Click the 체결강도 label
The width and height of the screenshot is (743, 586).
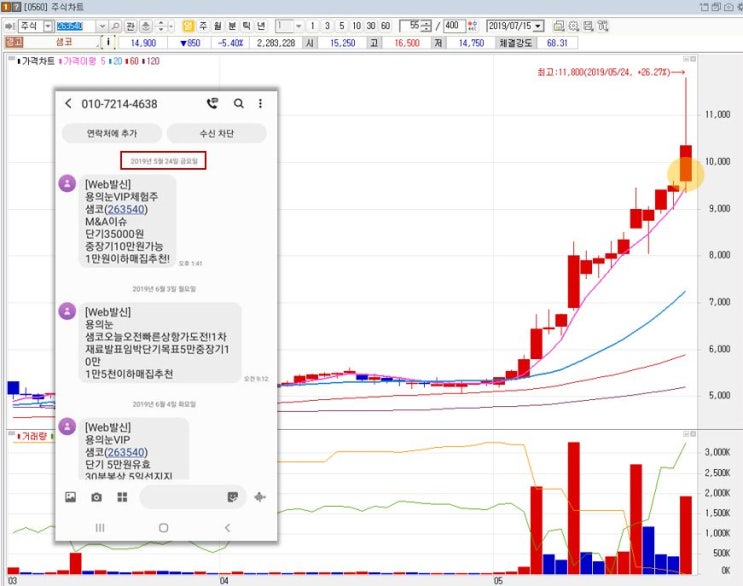click(x=516, y=43)
